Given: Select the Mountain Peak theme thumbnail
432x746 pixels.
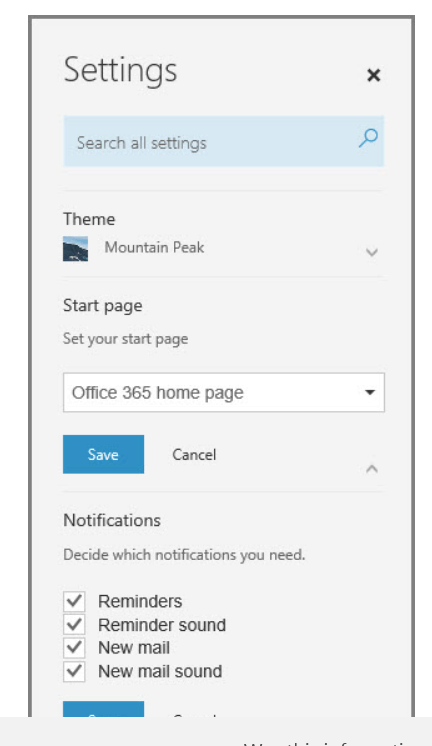Looking at the screenshot, I should pyautogui.click(x=76, y=249).
